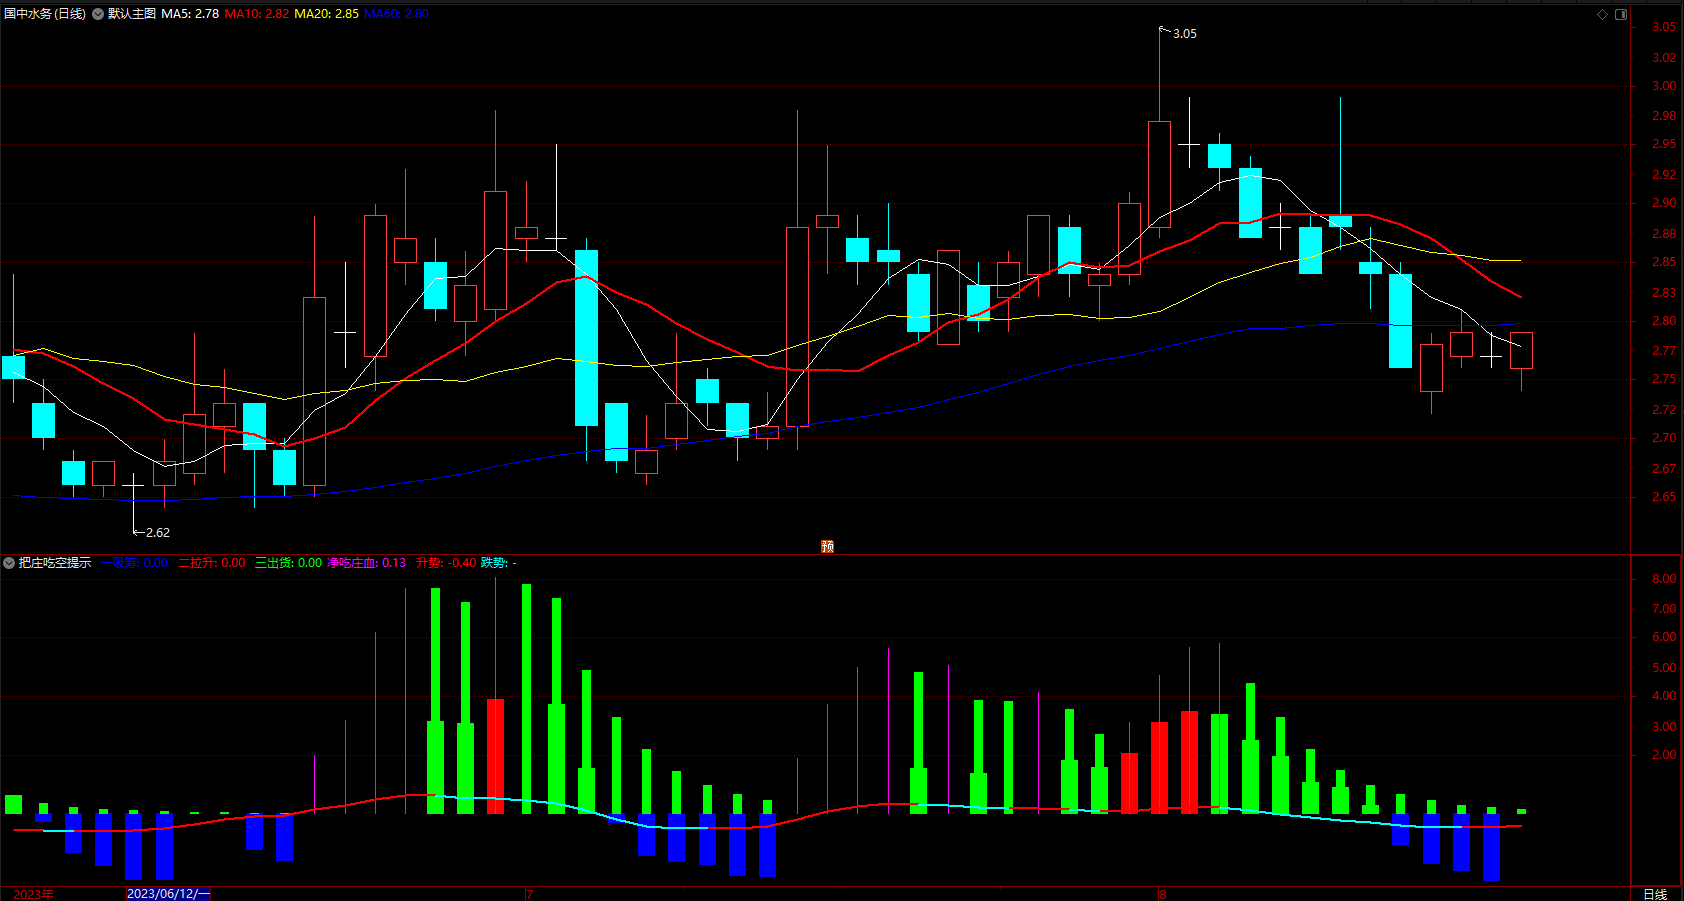This screenshot has height=901, width=1684.
Task: Click the 2.65 price on the right axis
Action: pyautogui.click(x=1664, y=497)
